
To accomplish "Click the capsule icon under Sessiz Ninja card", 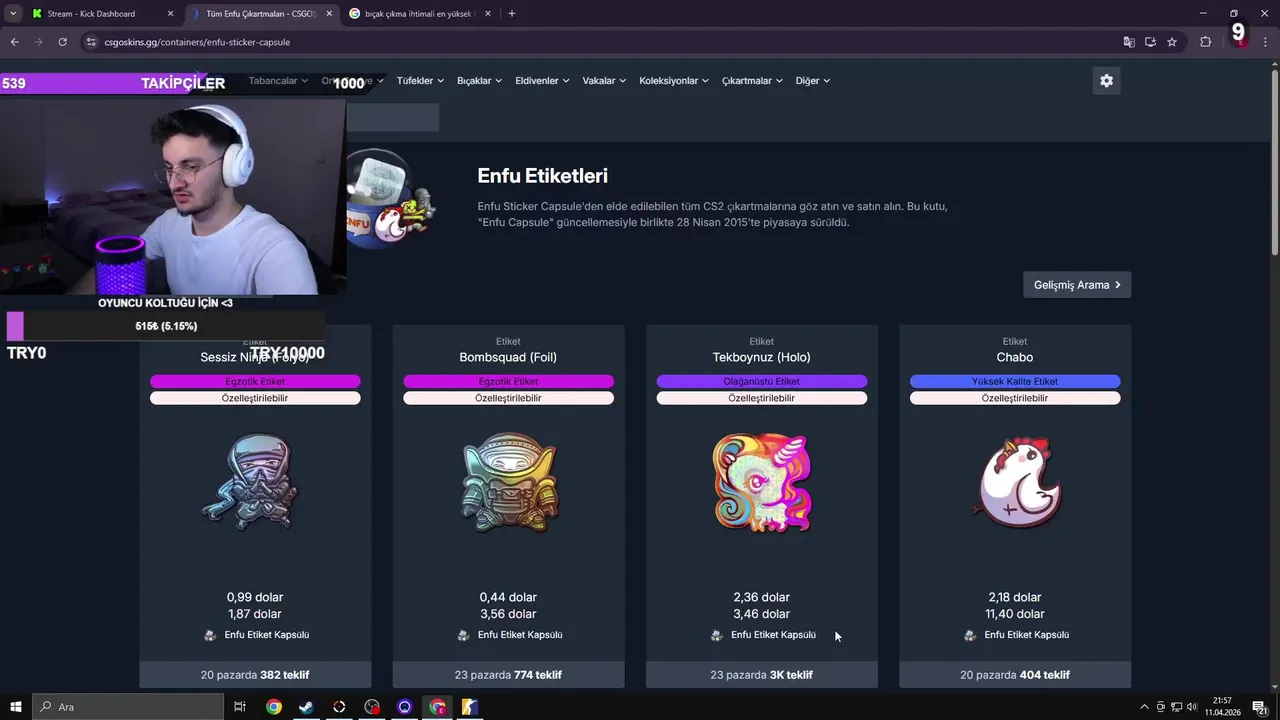I will 210,635.
